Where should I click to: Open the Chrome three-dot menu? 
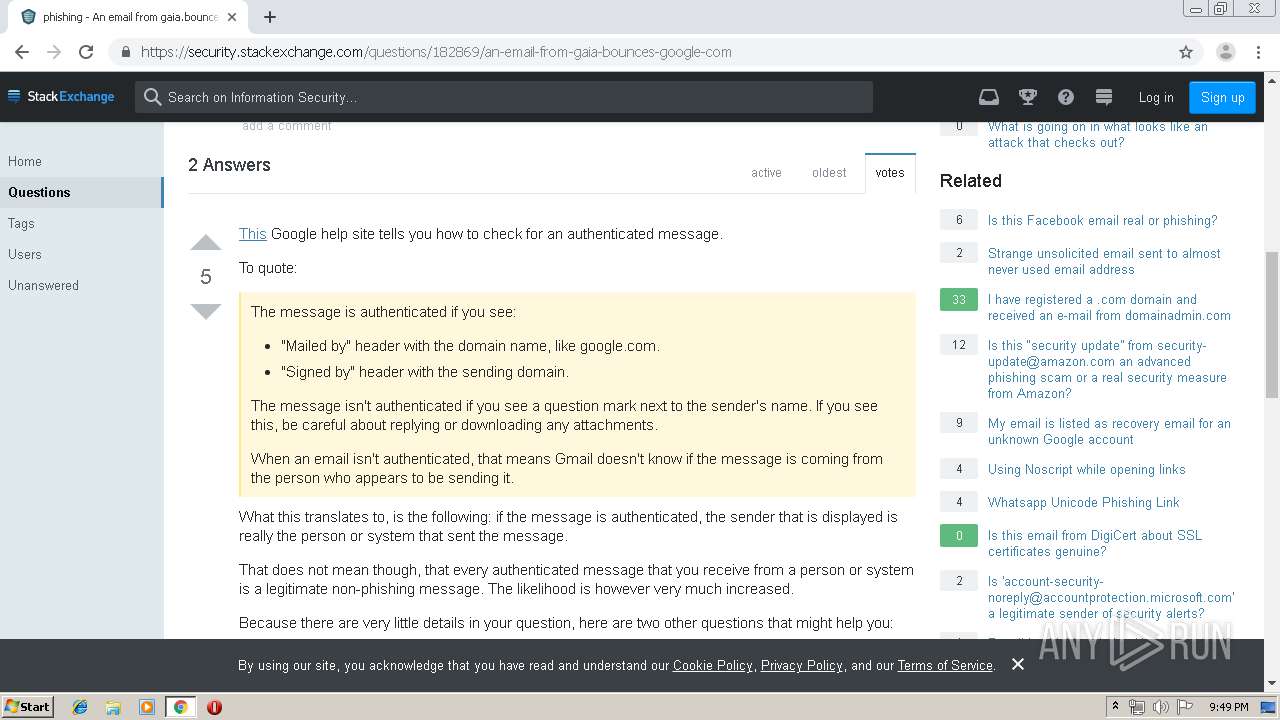(1258, 52)
